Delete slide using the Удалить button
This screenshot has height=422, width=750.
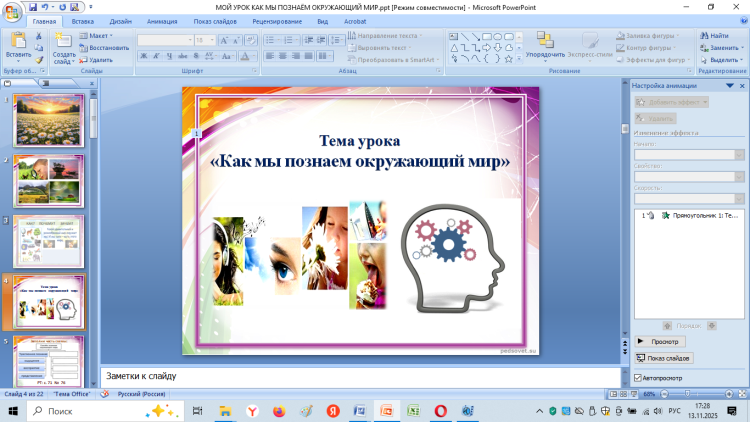pyautogui.click(x=97, y=60)
